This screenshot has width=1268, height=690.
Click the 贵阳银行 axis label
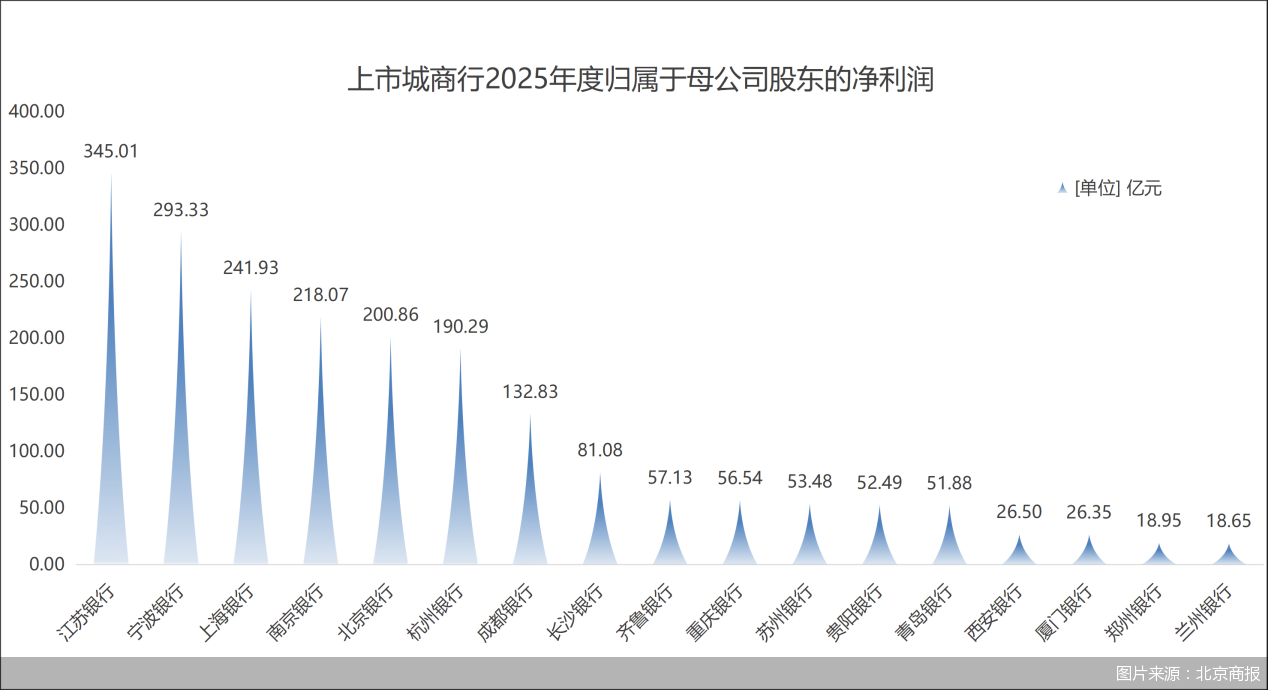click(x=855, y=612)
